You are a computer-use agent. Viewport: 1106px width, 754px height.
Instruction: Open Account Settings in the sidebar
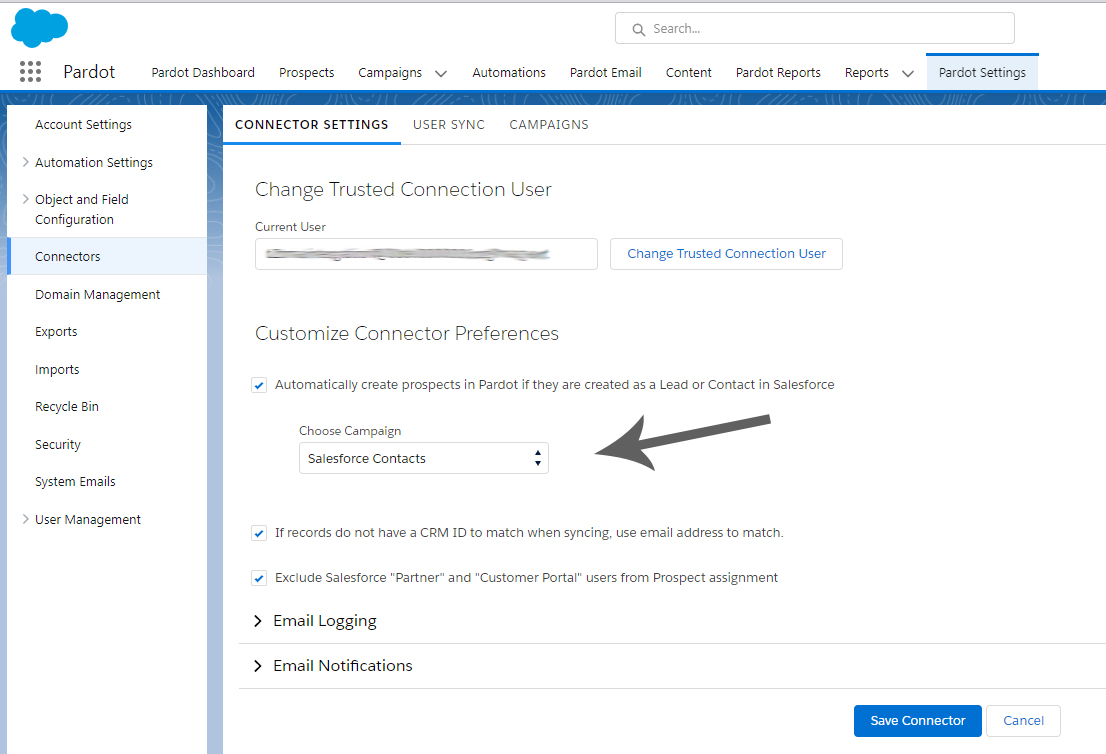pos(83,125)
